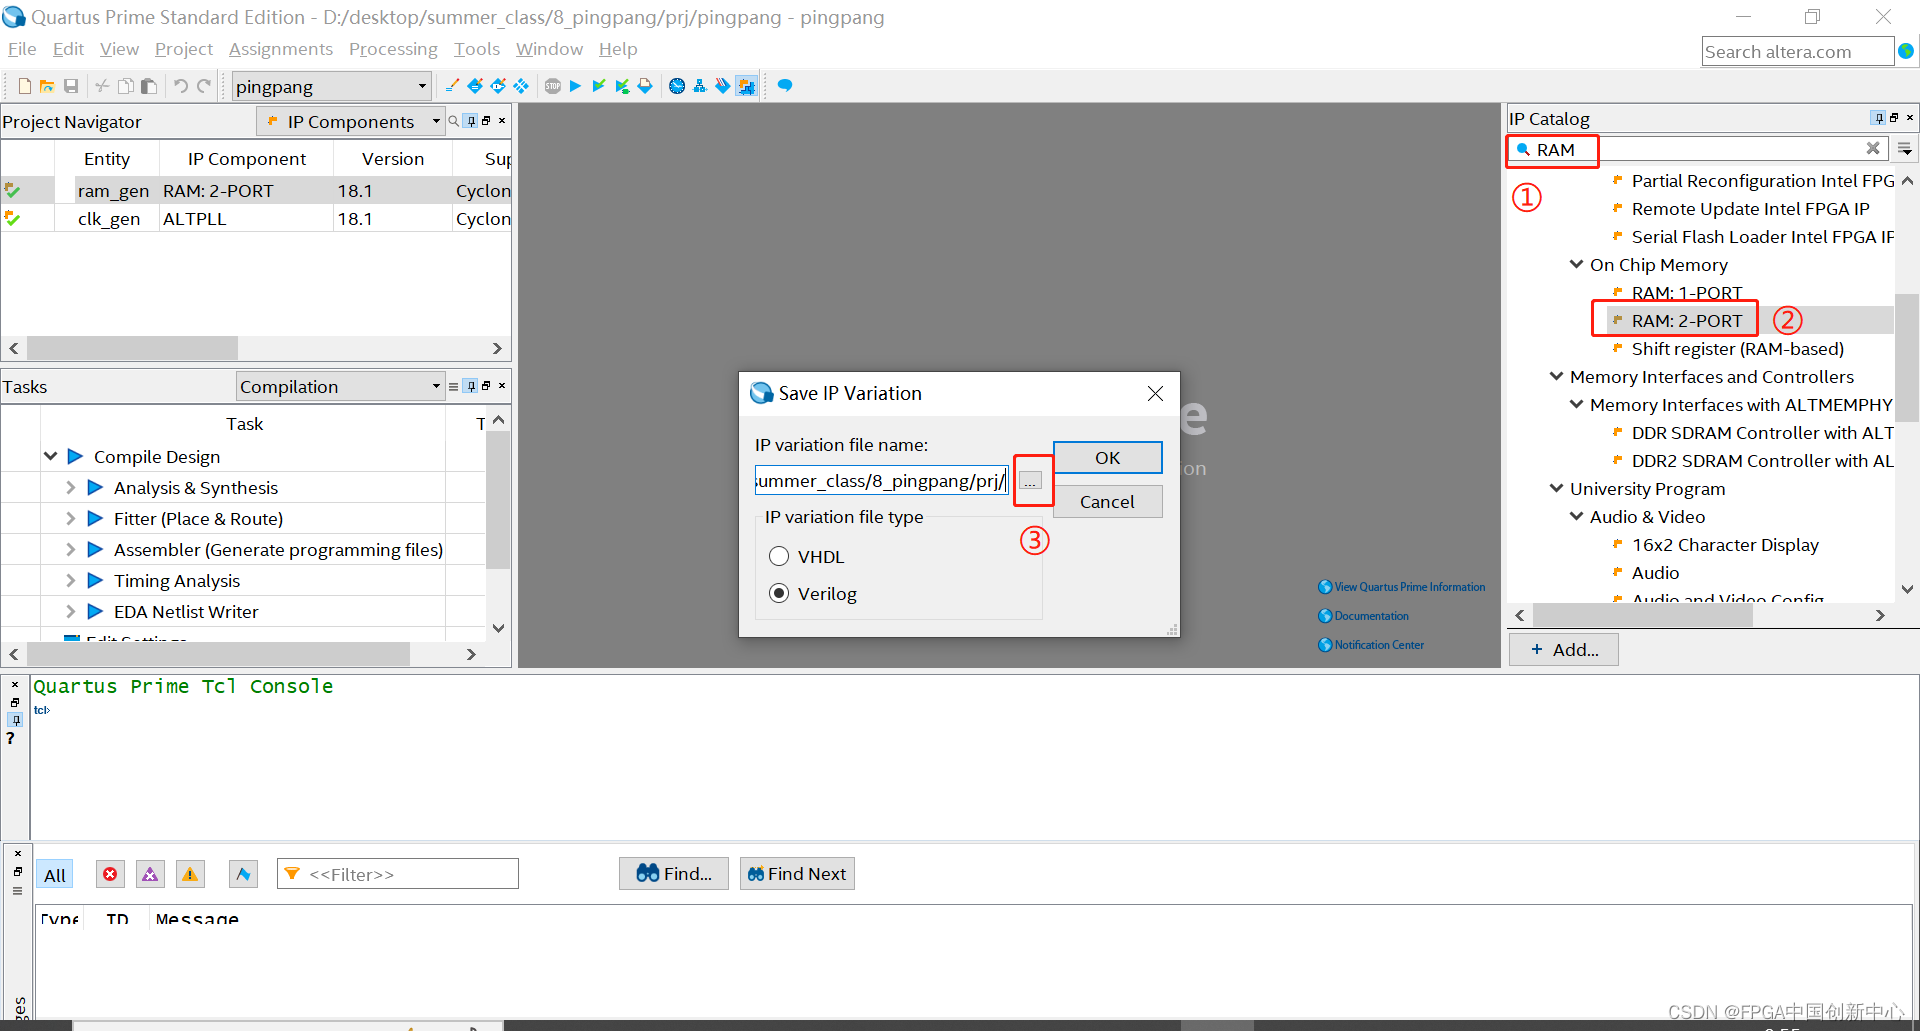Screen dimensions: 1920x1031
Task: Toggle the warning messages filter
Action: 190,874
